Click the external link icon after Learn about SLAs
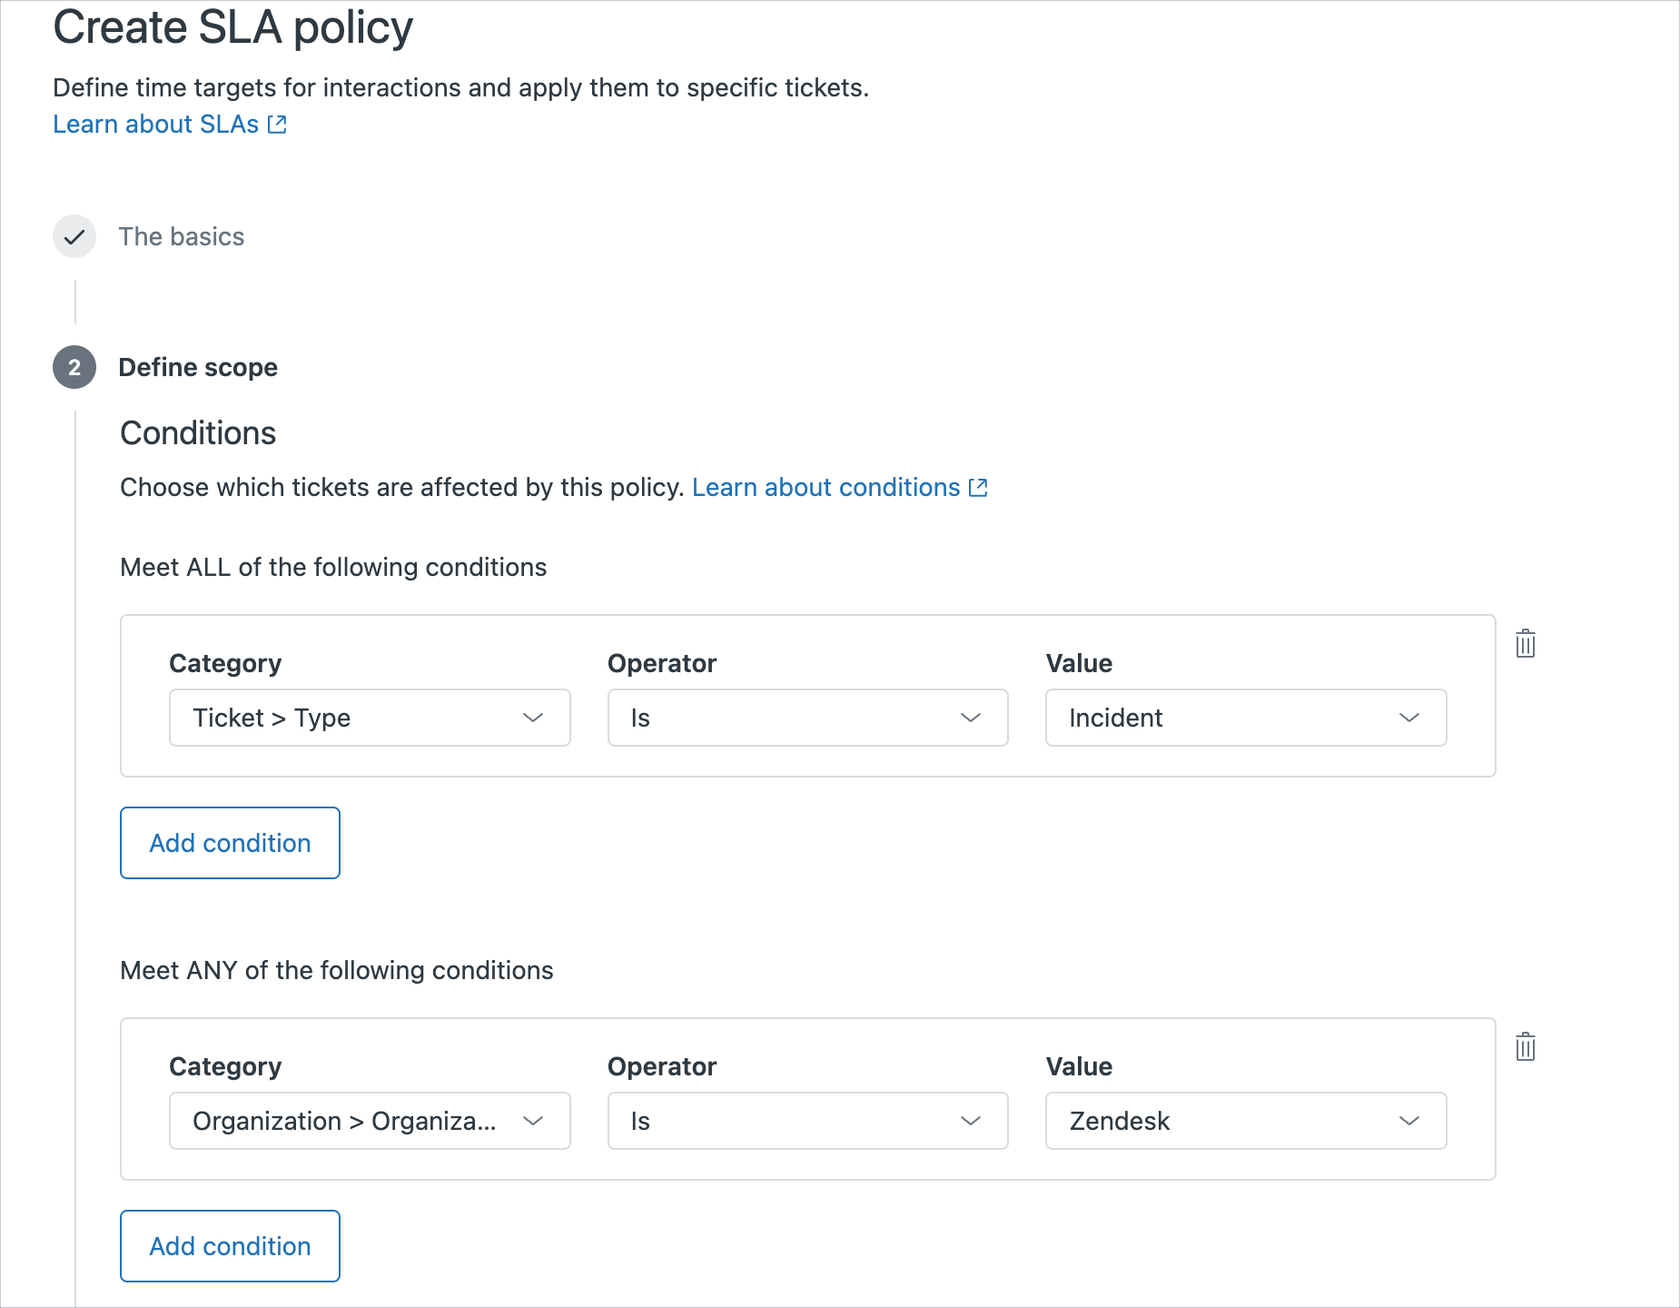The width and height of the screenshot is (1680, 1308). pyautogui.click(x=277, y=124)
